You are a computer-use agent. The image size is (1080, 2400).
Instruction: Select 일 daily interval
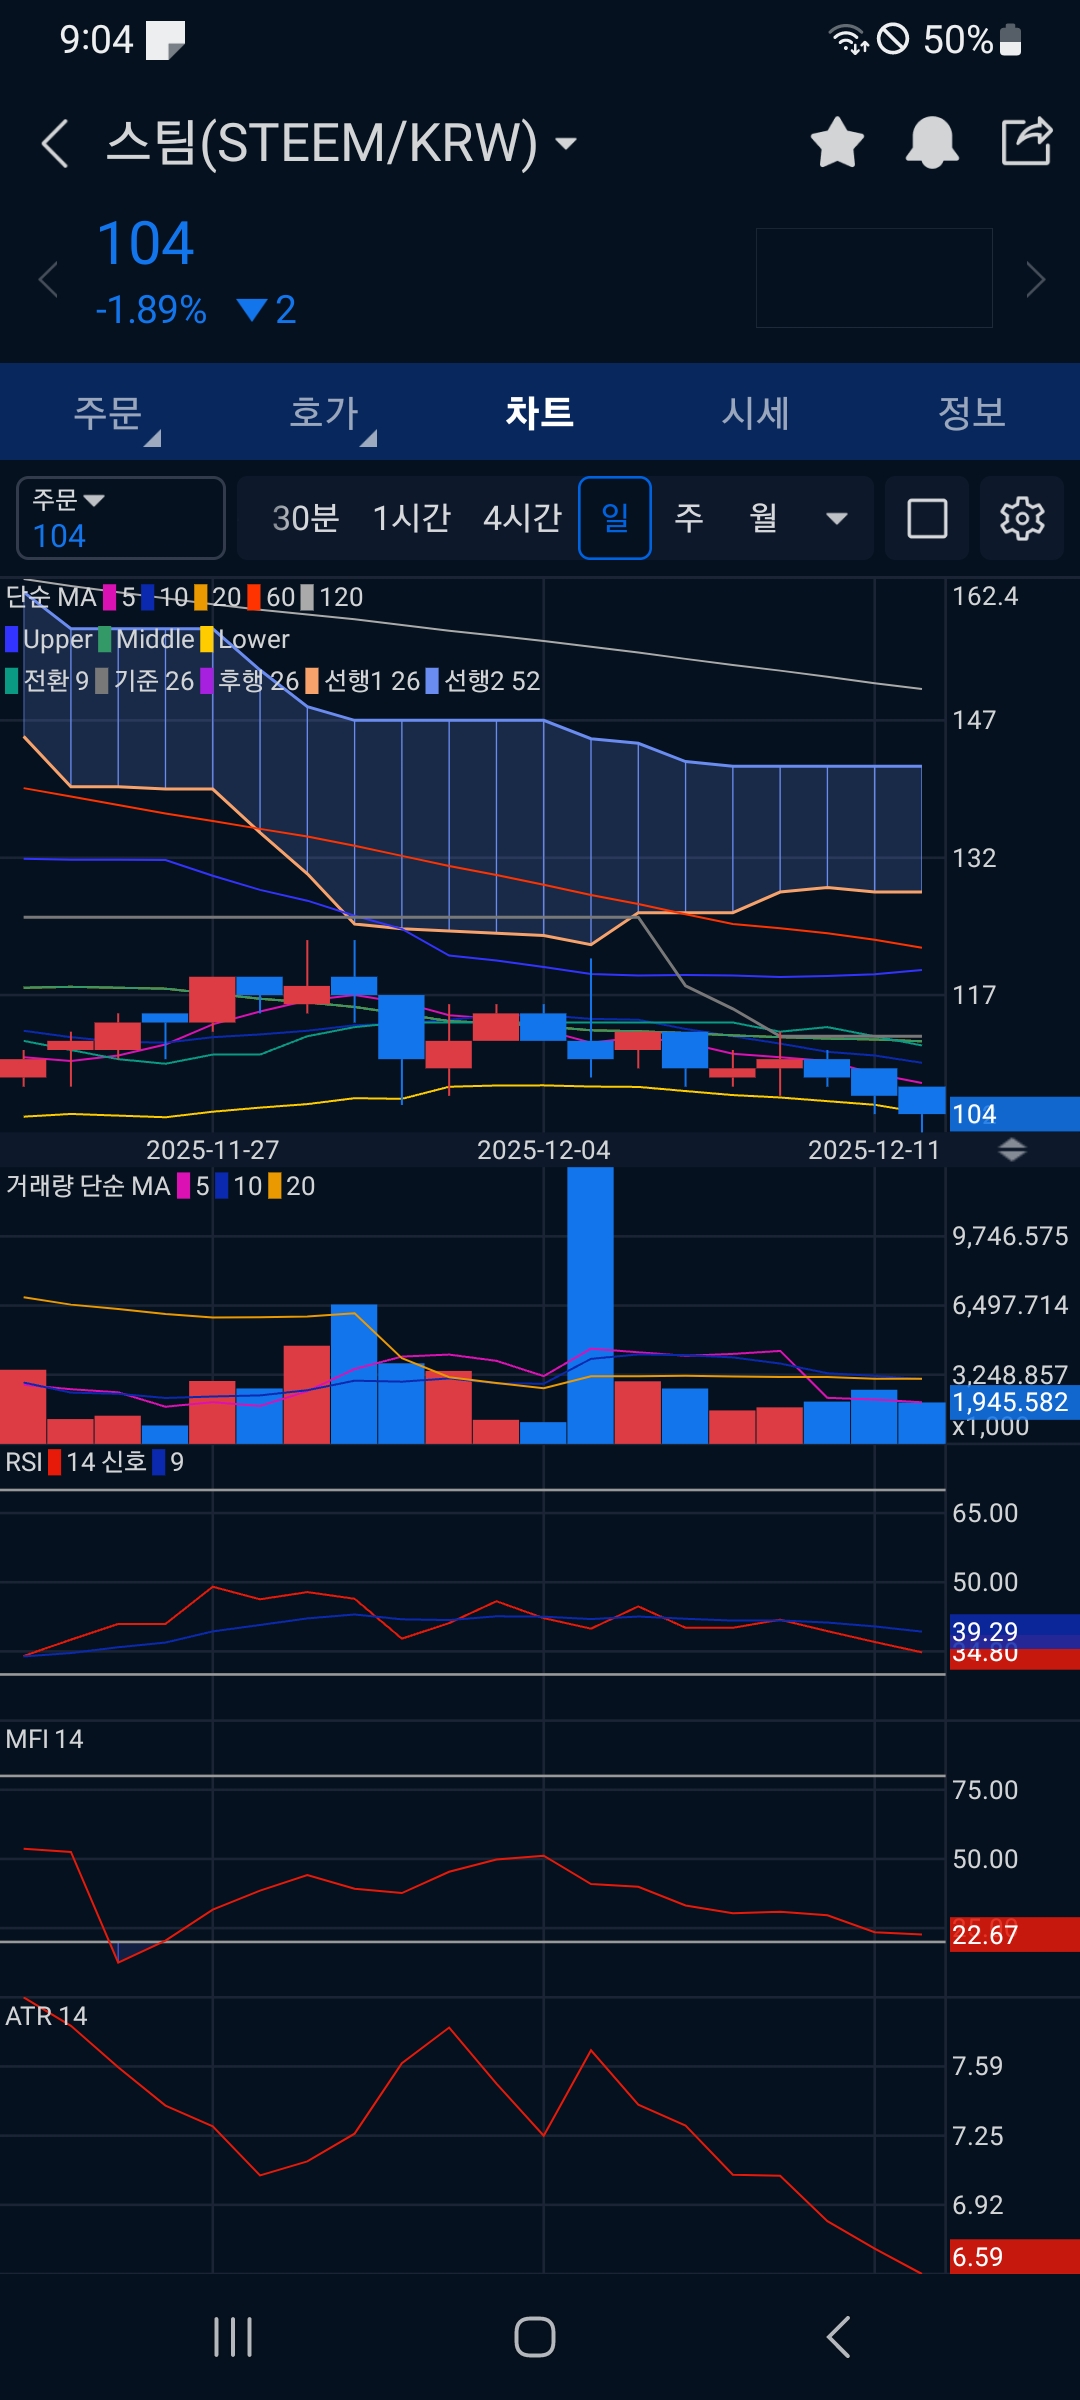click(x=615, y=518)
